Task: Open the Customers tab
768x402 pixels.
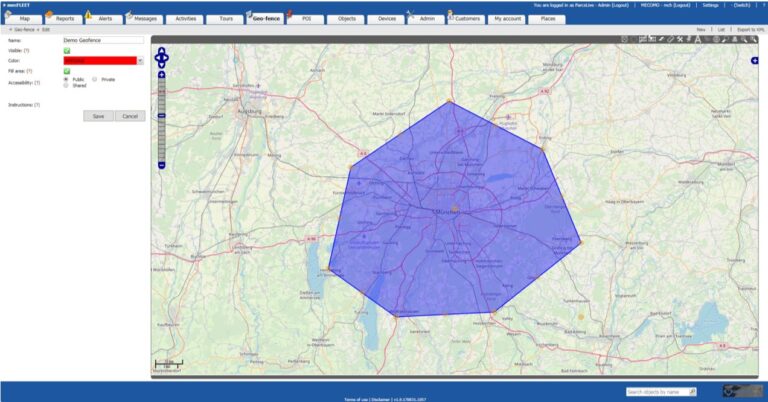Action: [467, 19]
